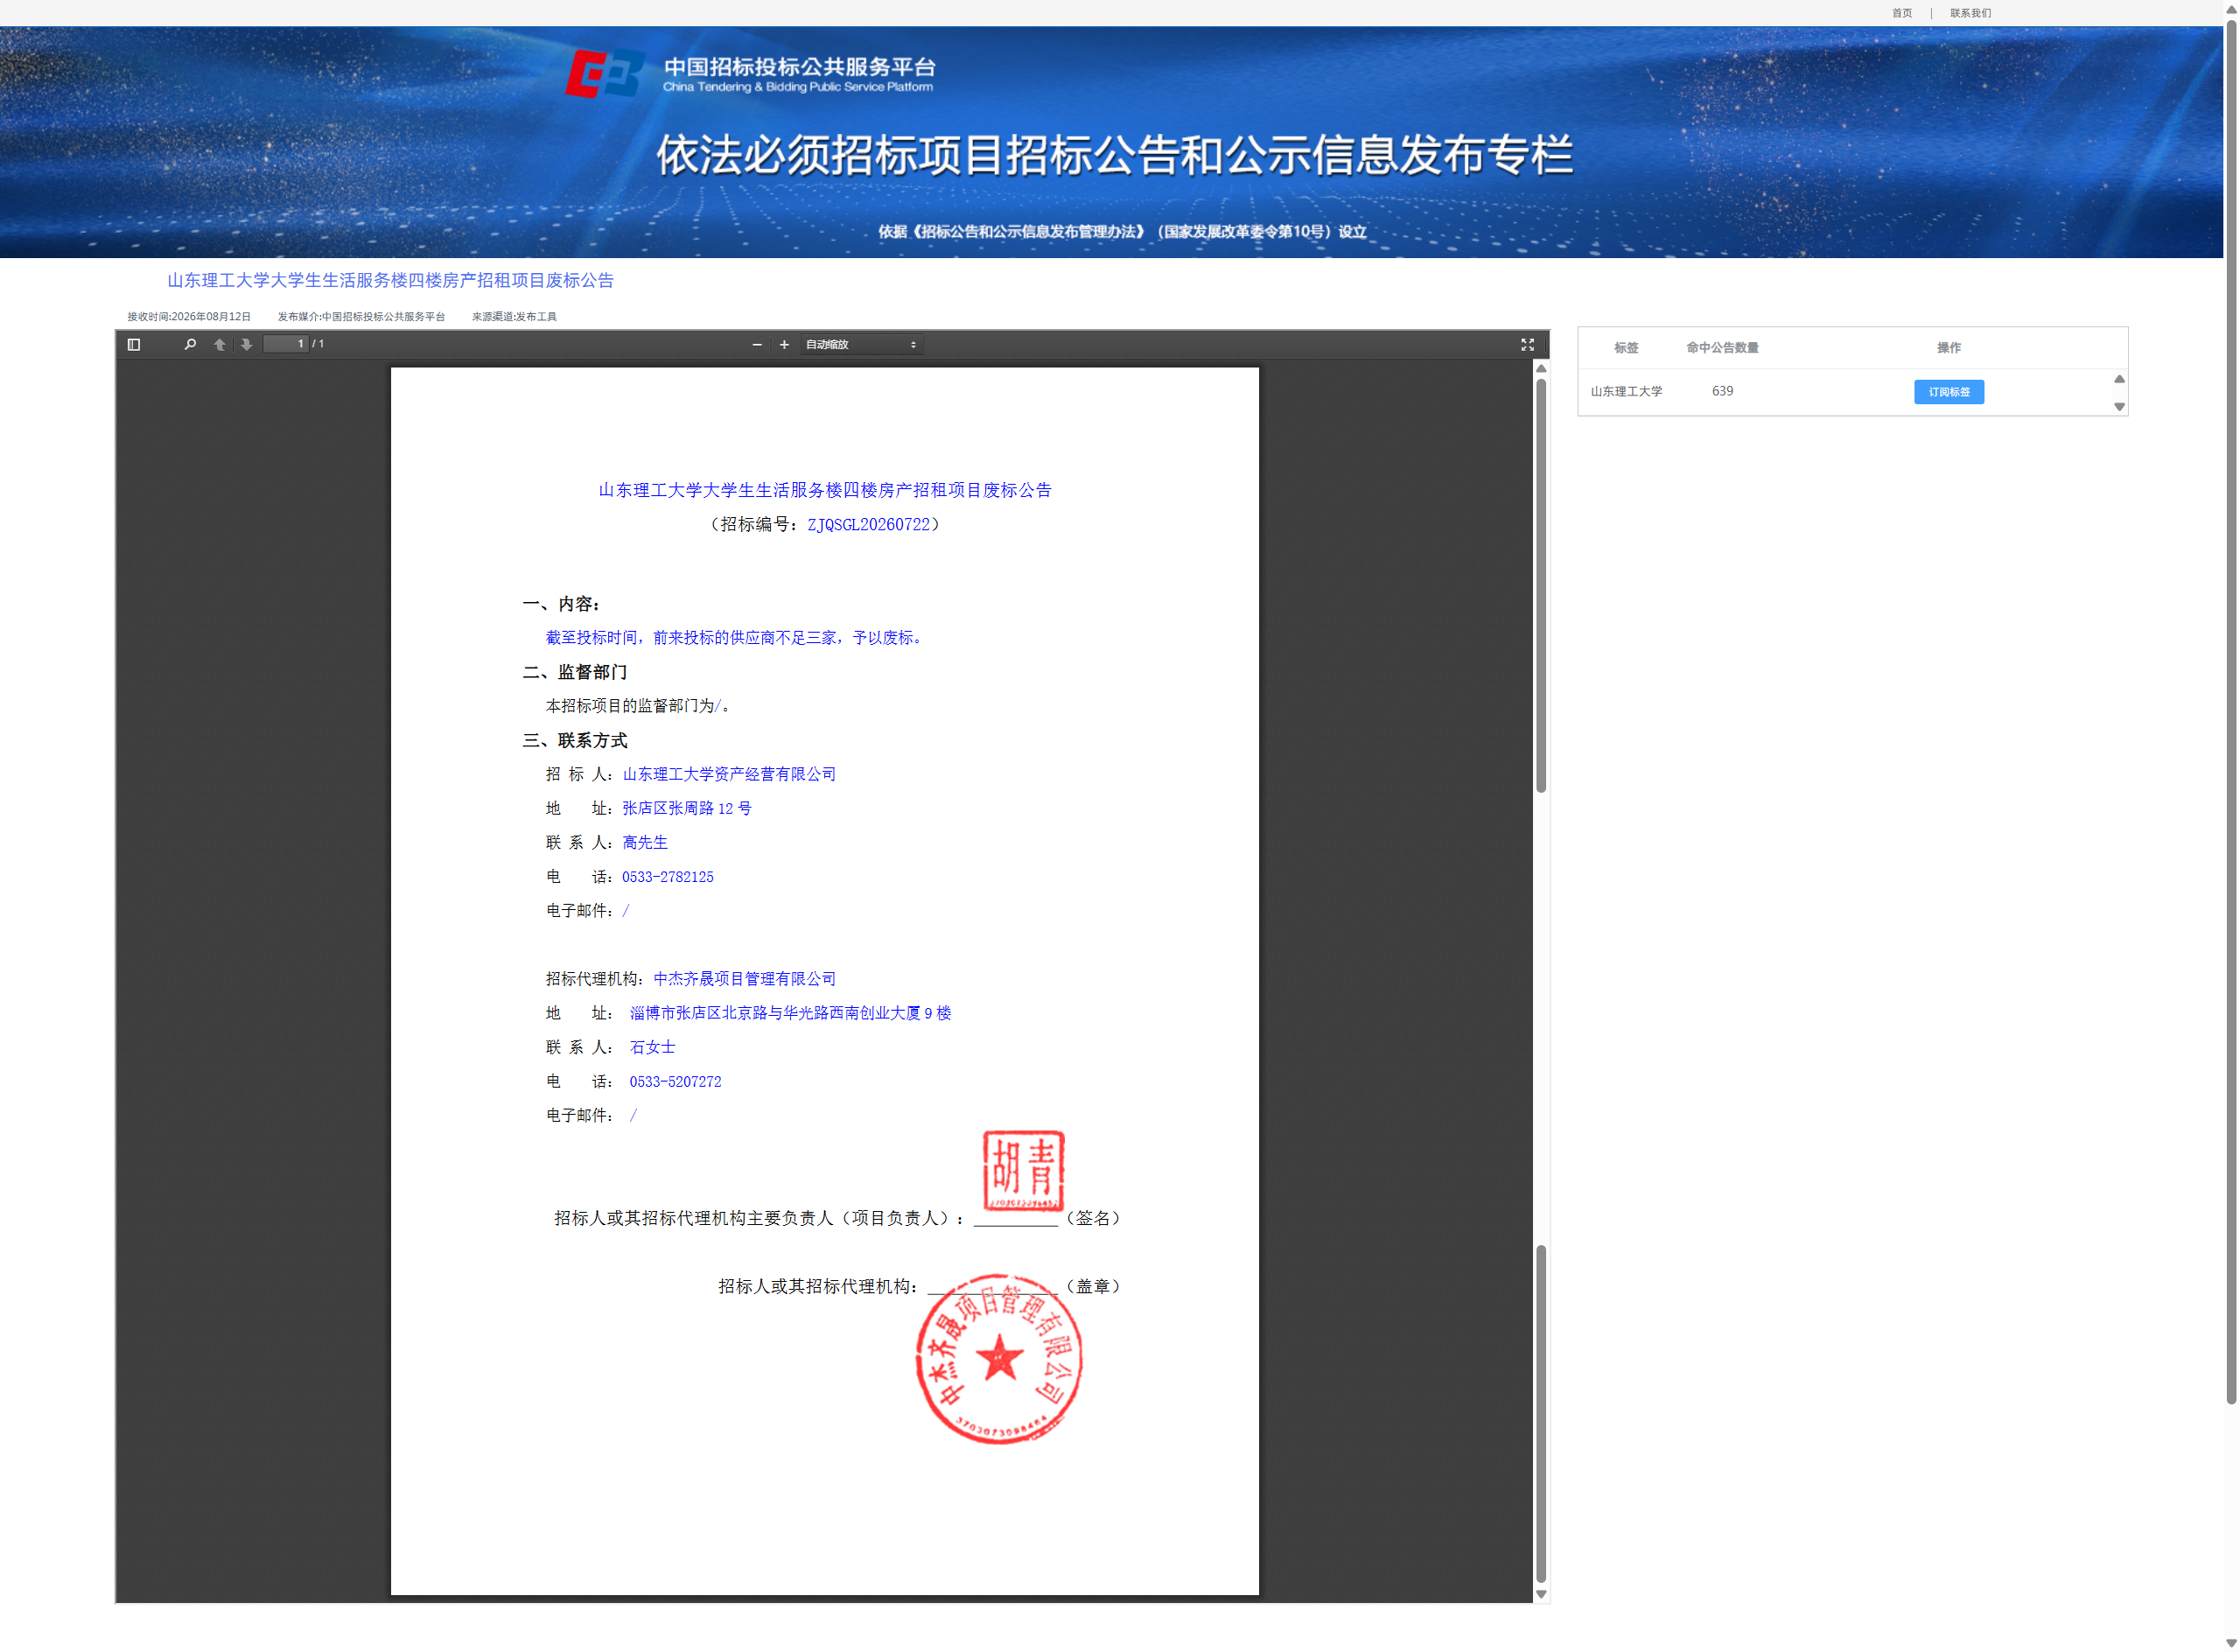
Task: Click the 标签 column header
Action: 1626,348
